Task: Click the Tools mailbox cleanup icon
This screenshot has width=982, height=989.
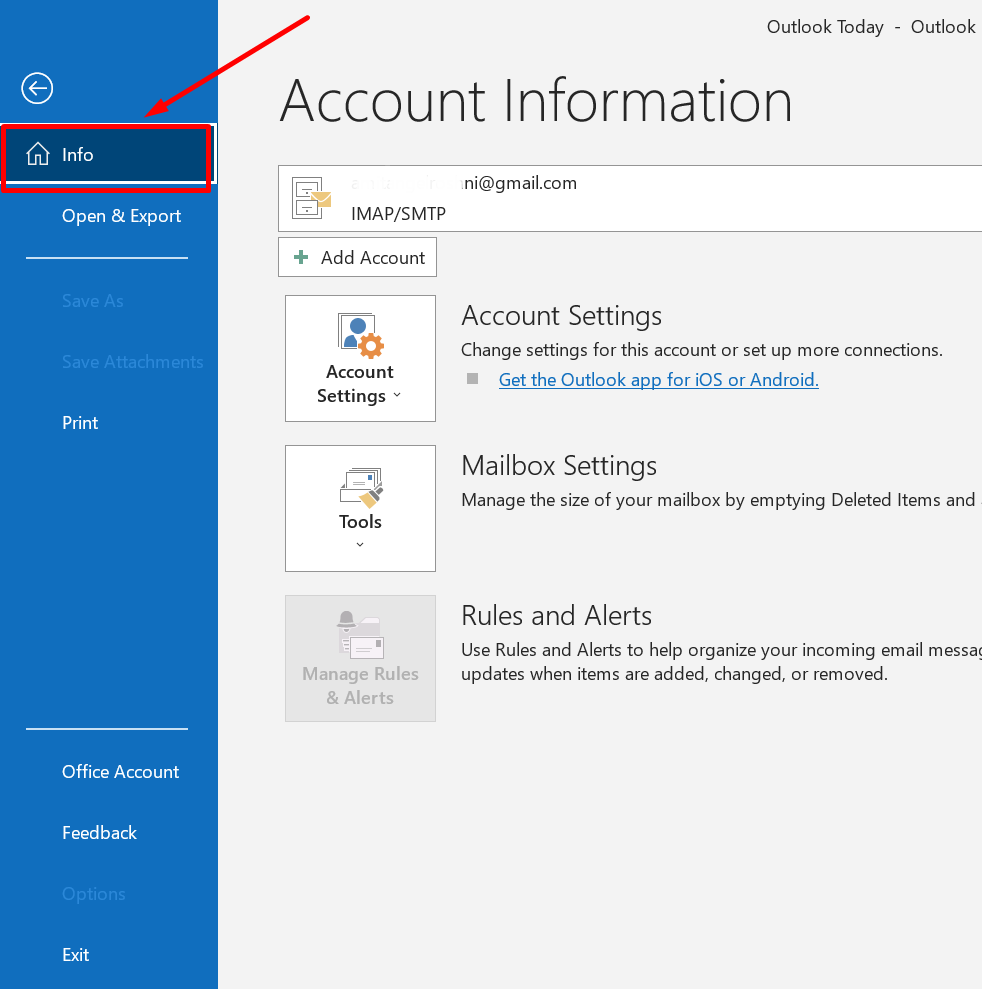Action: [x=361, y=487]
